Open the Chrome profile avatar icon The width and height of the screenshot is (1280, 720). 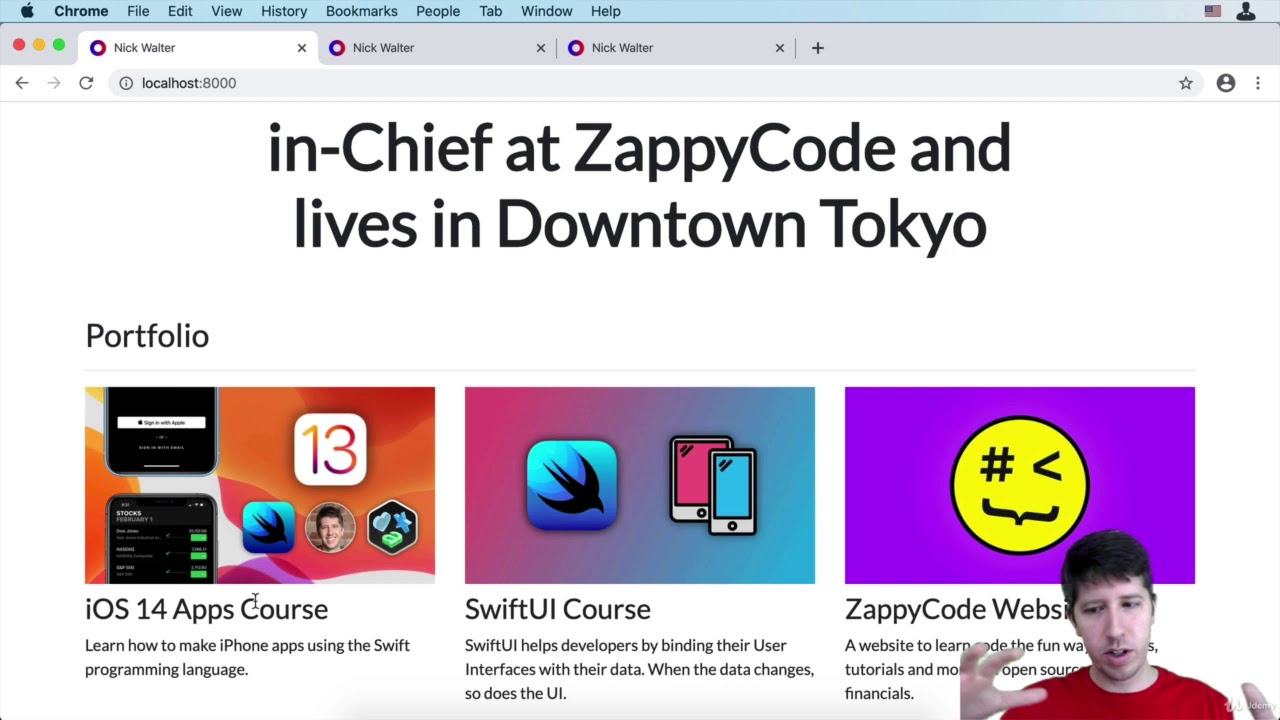tap(1226, 83)
